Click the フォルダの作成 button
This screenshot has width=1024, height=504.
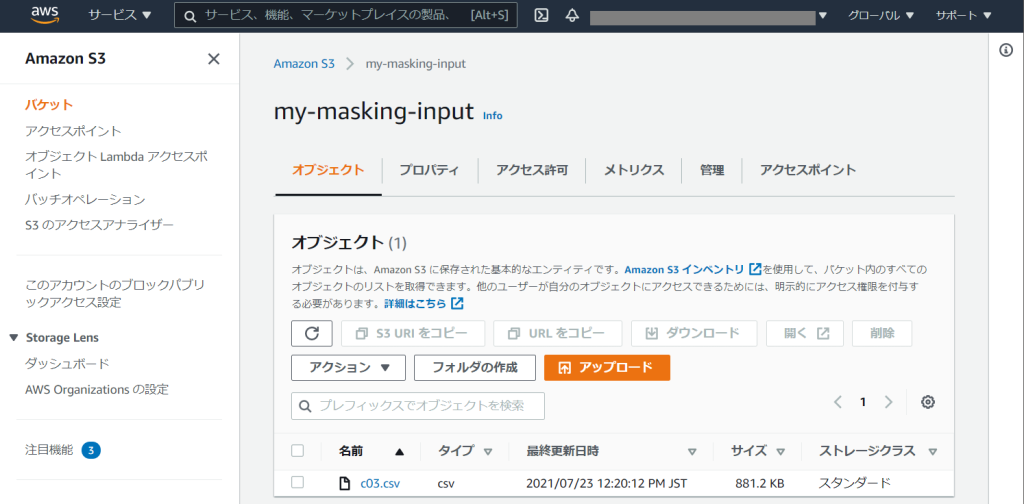475,368
